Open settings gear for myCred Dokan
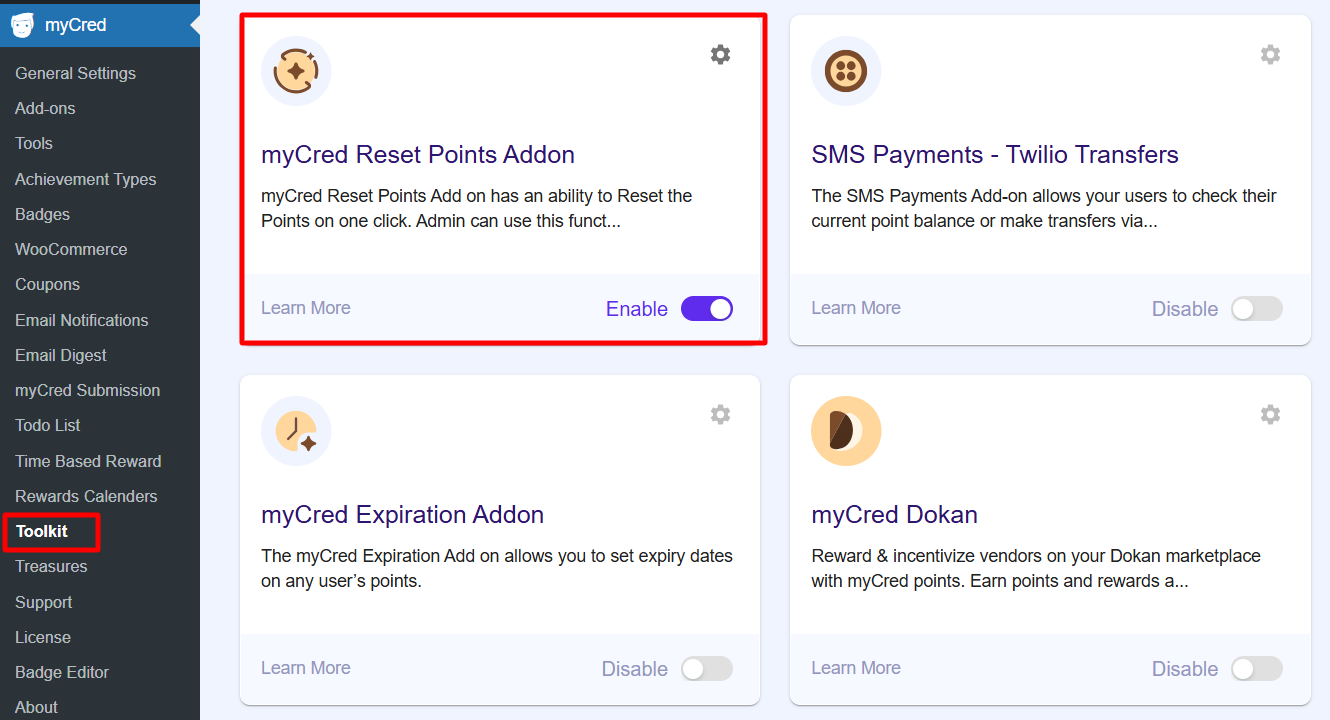Screen dimensions: 1330x720 click(1270, 414)
